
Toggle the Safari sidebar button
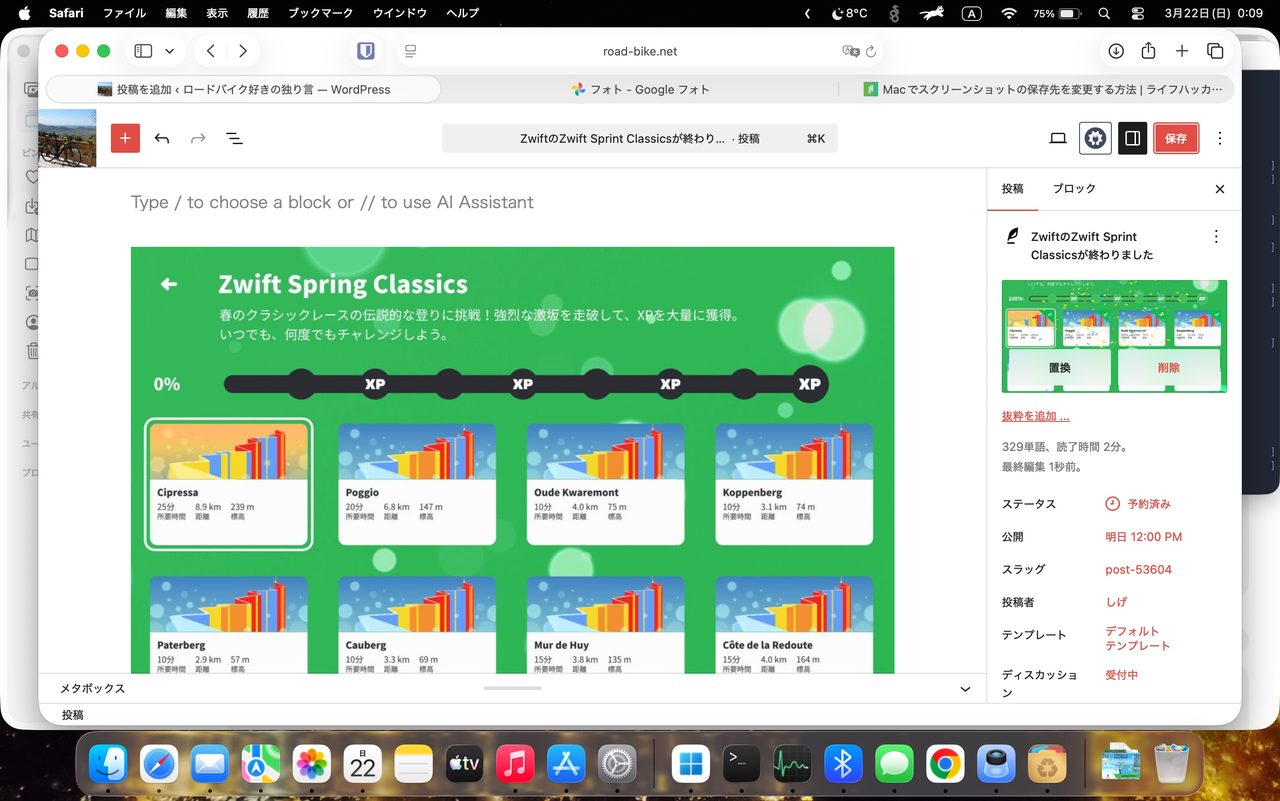pyautogui.click(x=143, y=51)
